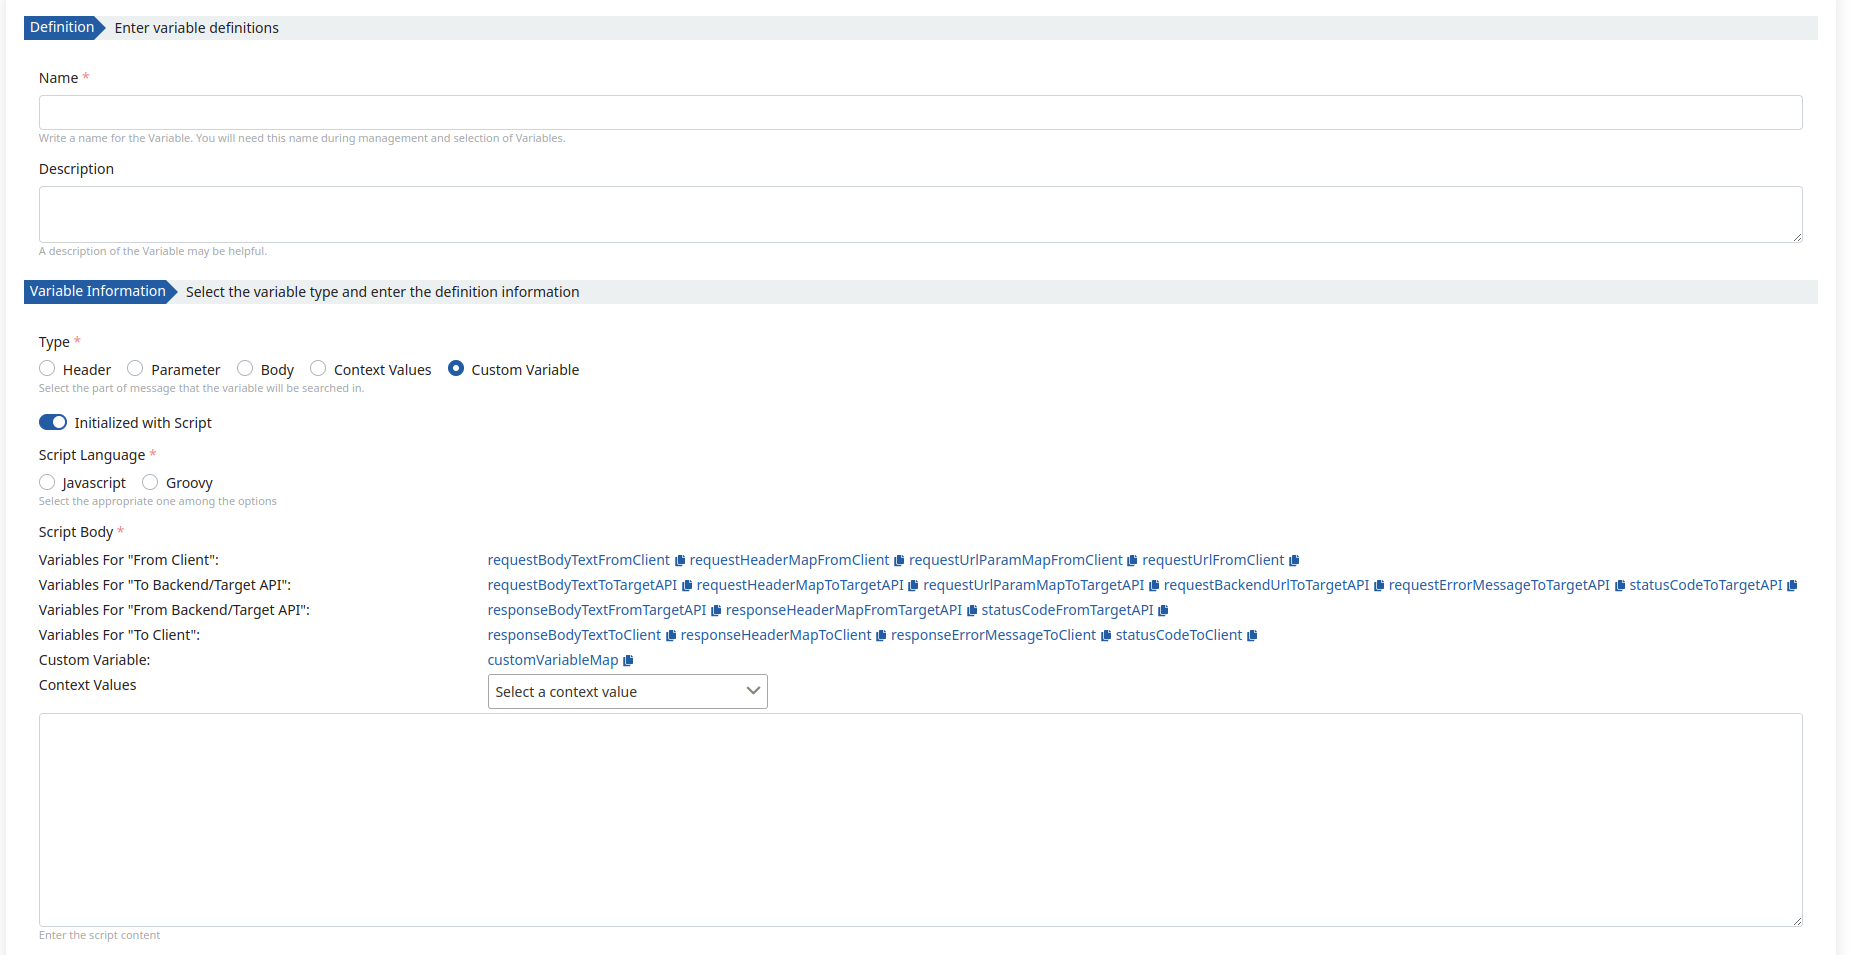Select Javascript script language option
This screenshot has height=955, width=1851.
[x=47, y=482]
